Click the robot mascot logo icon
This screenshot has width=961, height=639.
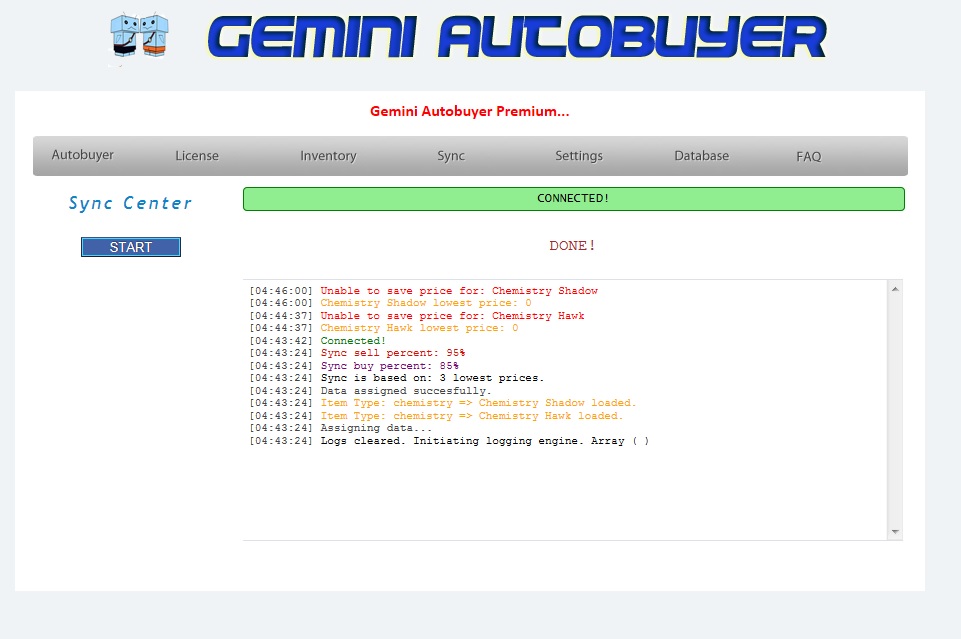138,38
